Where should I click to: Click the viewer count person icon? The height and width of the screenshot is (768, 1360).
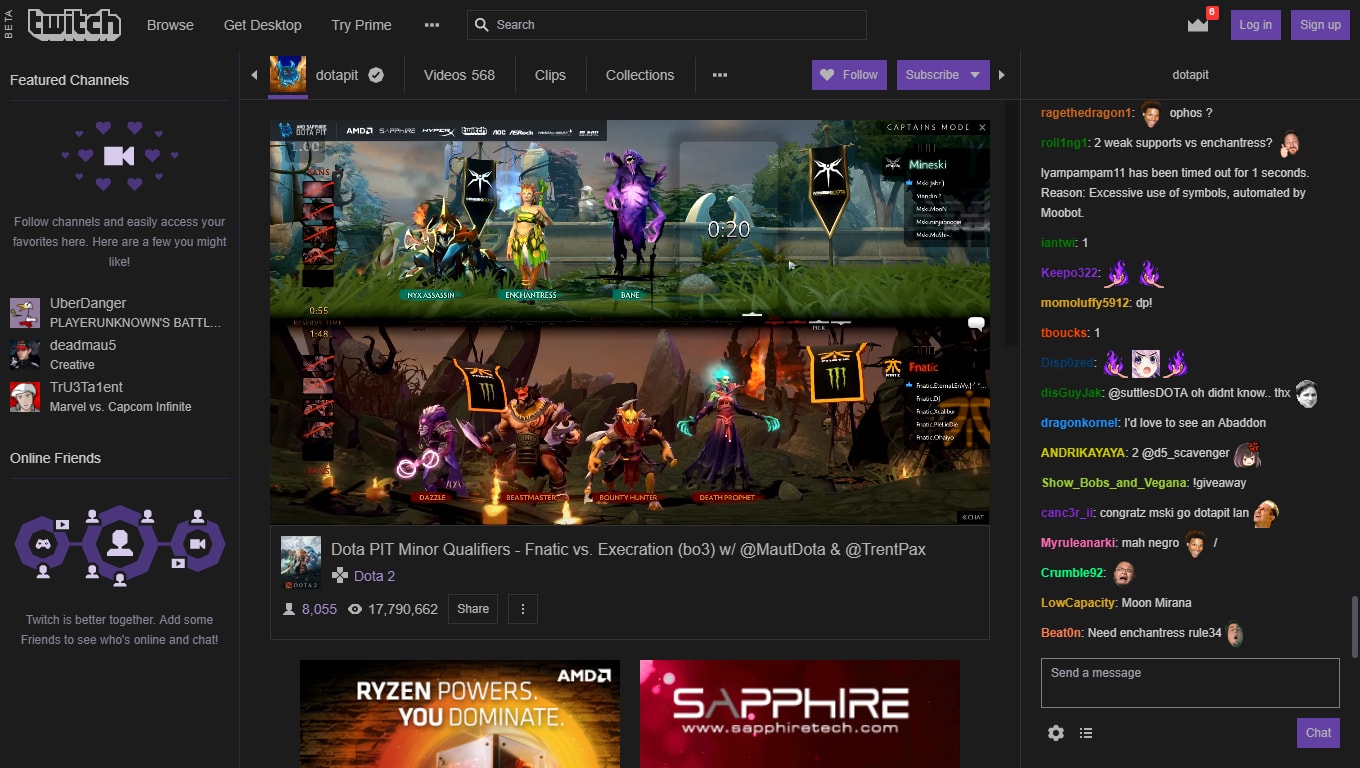(289, 609)
